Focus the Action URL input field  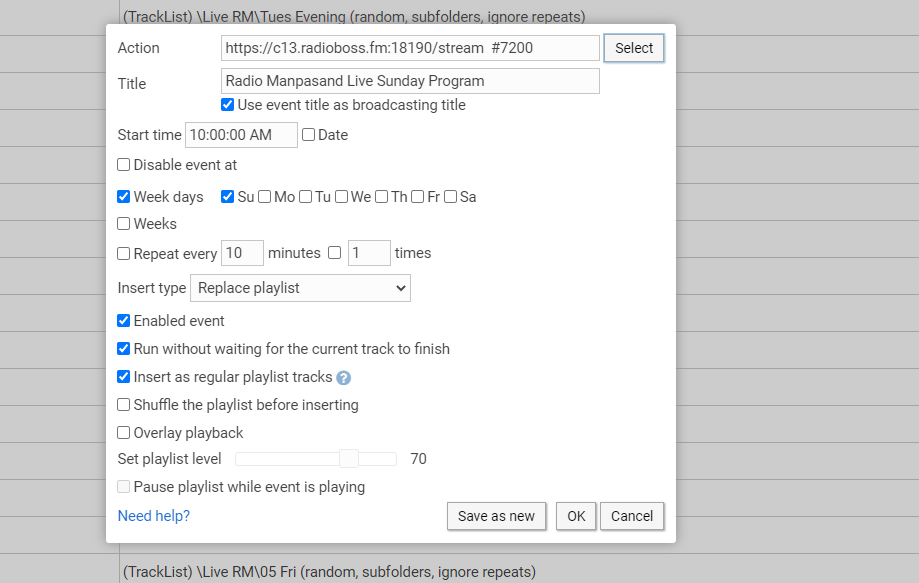click(410, 48)
